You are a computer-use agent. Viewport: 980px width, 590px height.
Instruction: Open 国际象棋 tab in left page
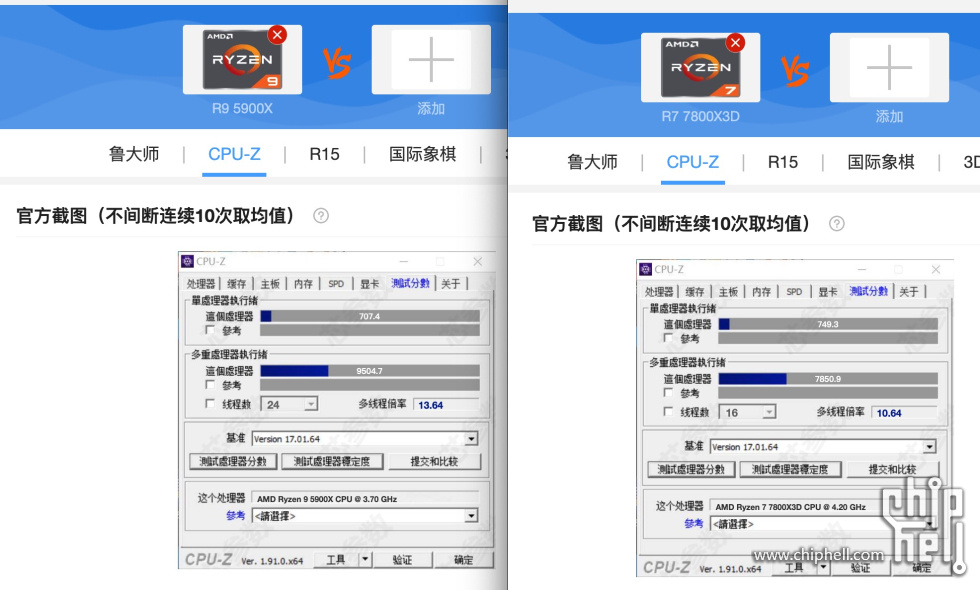[422, 154]
